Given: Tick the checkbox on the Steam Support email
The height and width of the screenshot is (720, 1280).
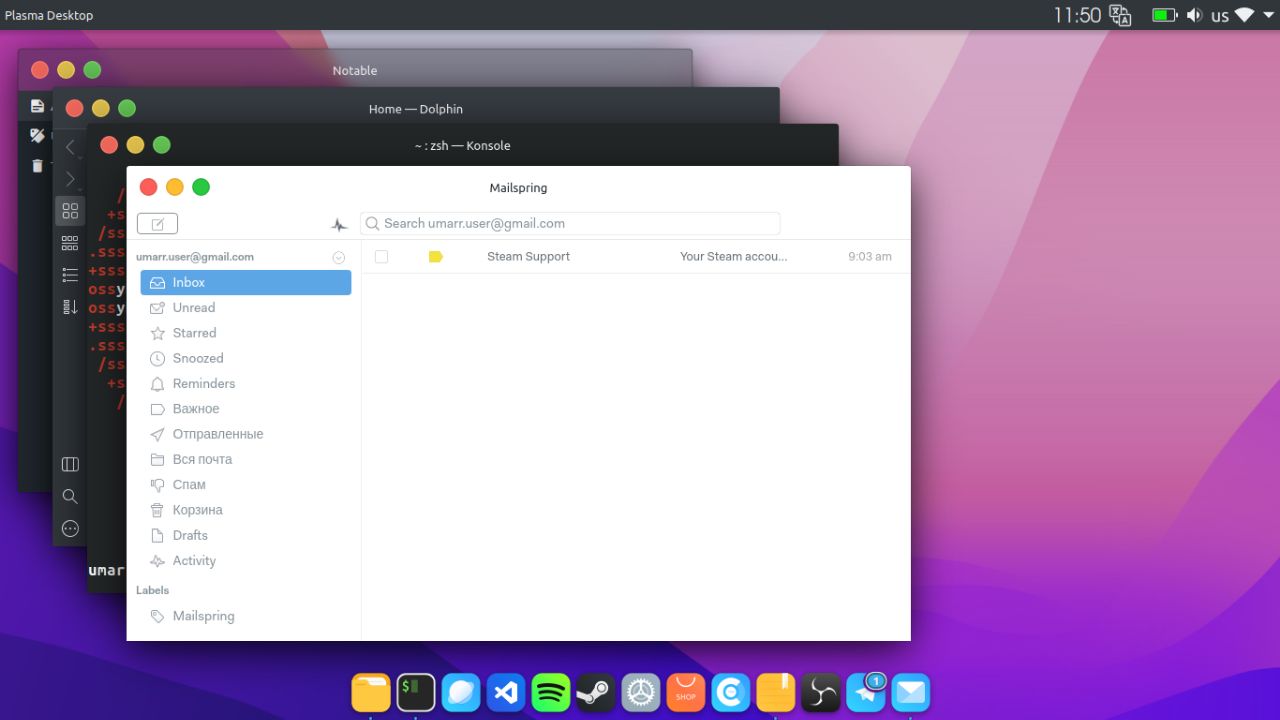Looking at the screenshot, I should click(x=381, y=257).
